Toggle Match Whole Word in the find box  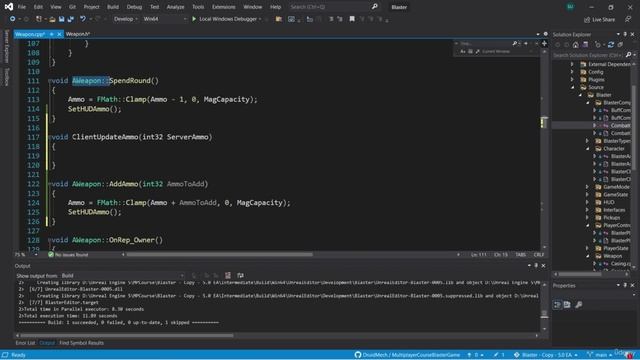[470, 52]
